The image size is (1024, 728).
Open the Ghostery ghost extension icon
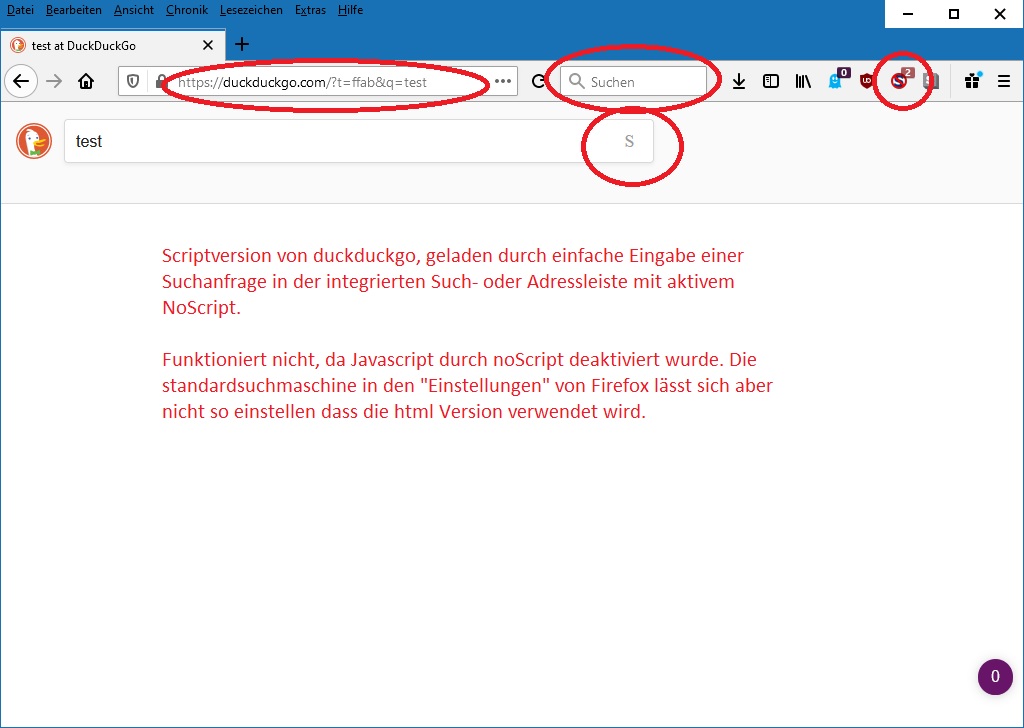[x=837, y=80]
